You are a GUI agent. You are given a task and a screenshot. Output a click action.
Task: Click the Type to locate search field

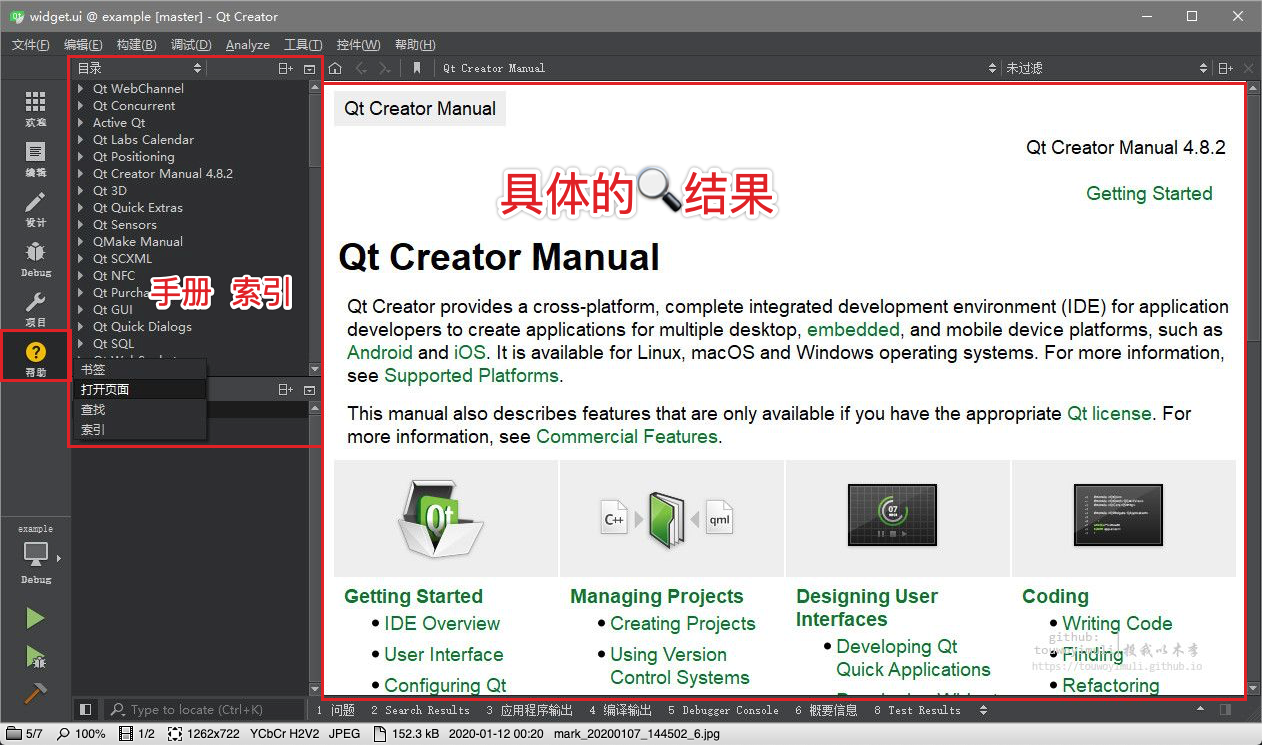[x=203, y=710]
